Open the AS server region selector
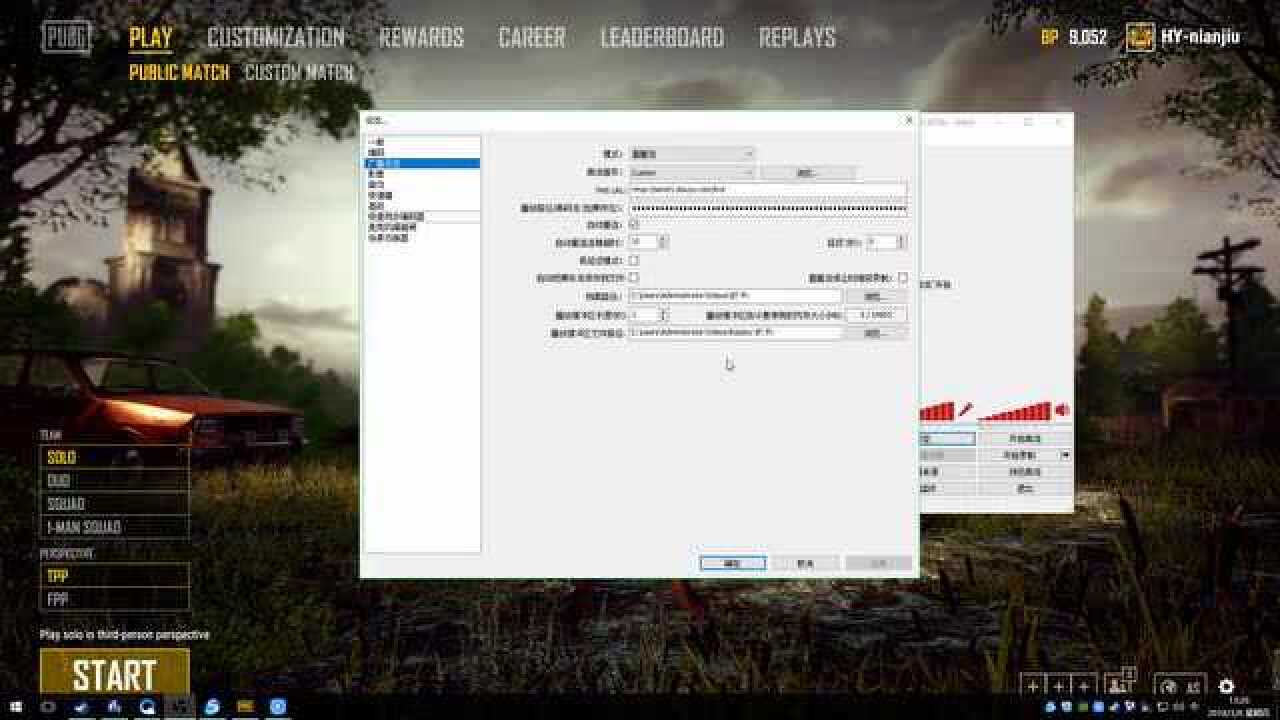Screen dimensions: 1280x720 coord(1180,687)
